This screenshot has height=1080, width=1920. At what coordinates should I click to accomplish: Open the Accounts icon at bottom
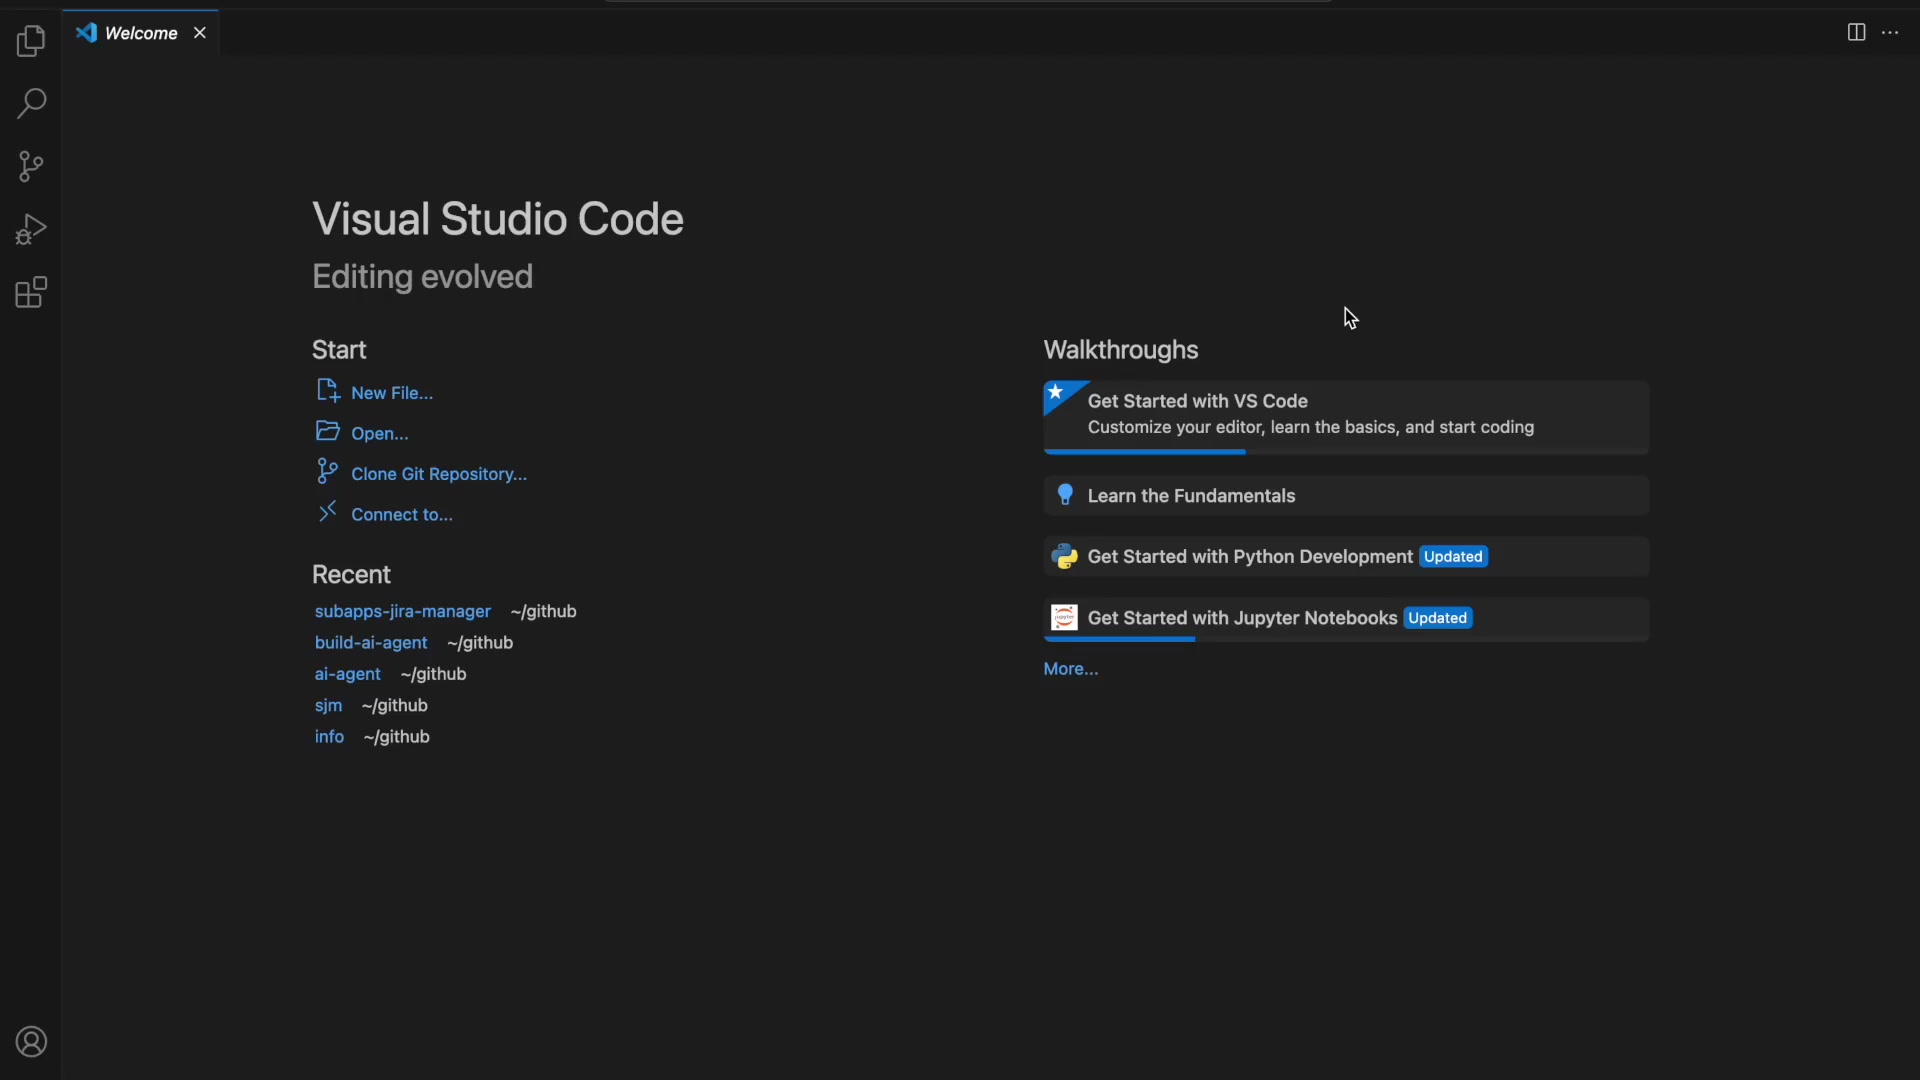(x=31, y=1042)
